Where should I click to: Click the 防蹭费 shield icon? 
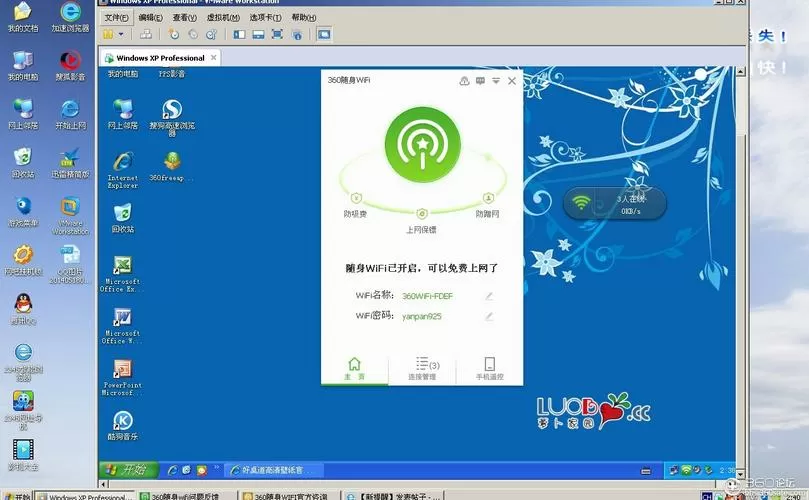(x=356, y=198)
